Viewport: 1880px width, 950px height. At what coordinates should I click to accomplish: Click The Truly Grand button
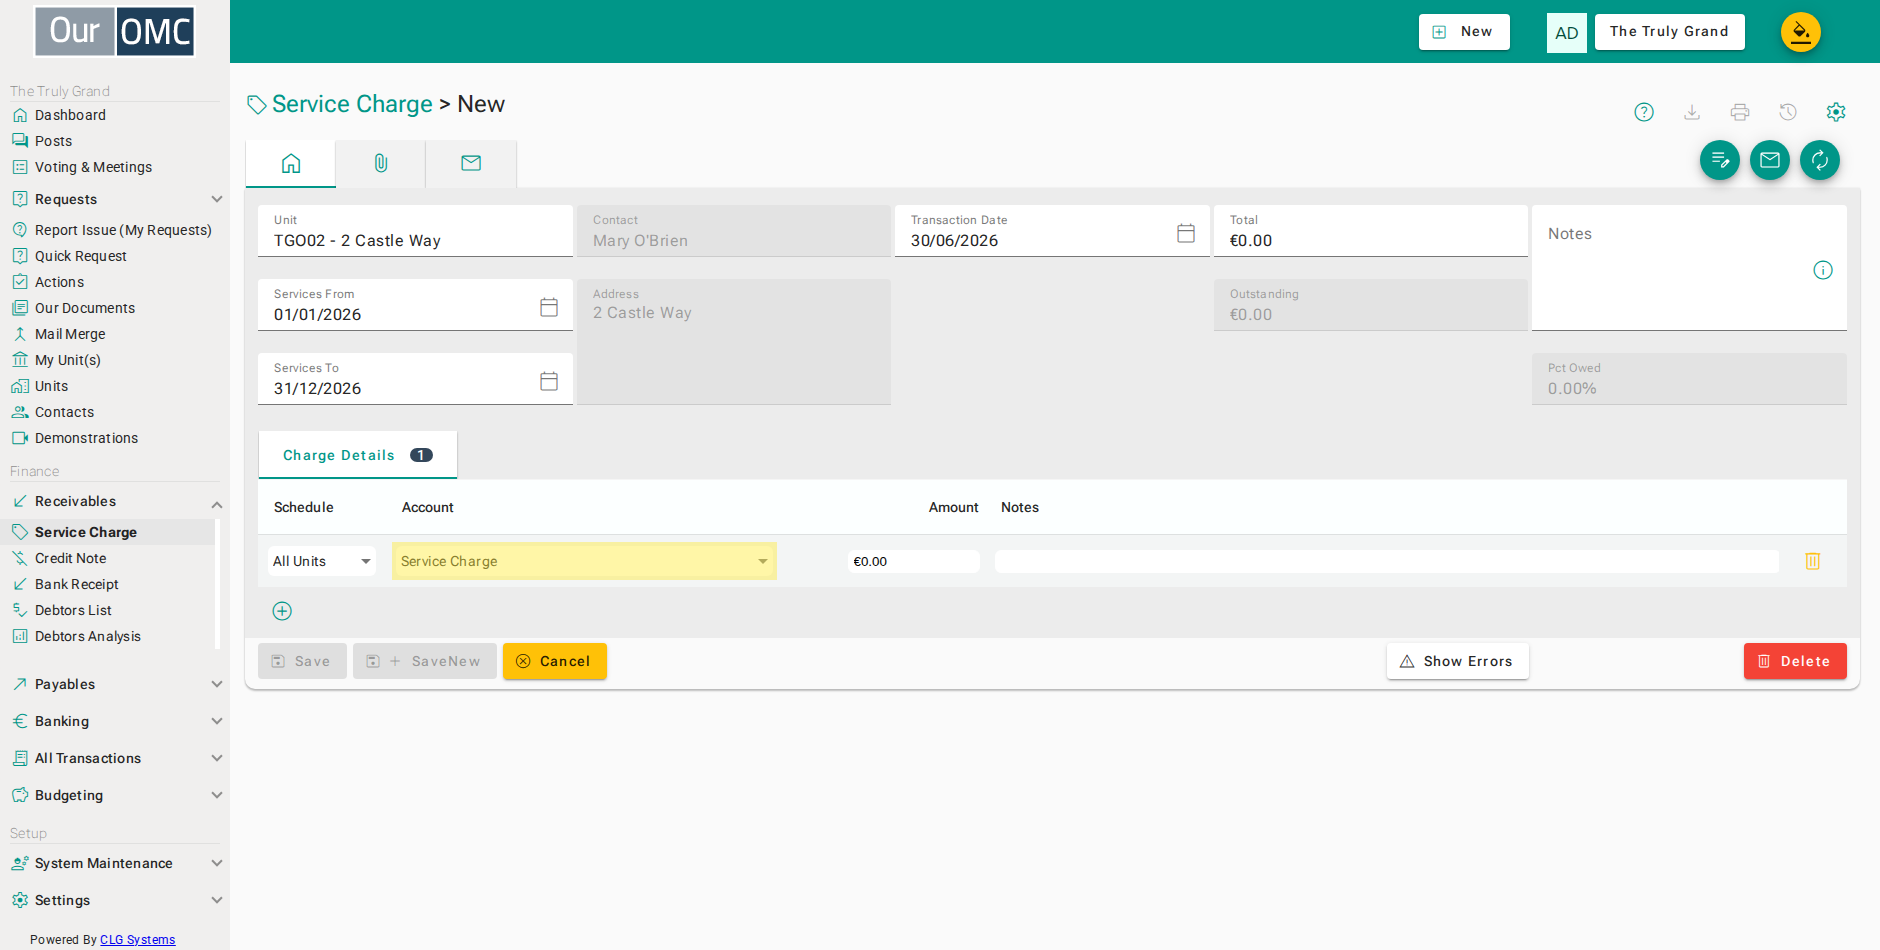click(1669, 32)
